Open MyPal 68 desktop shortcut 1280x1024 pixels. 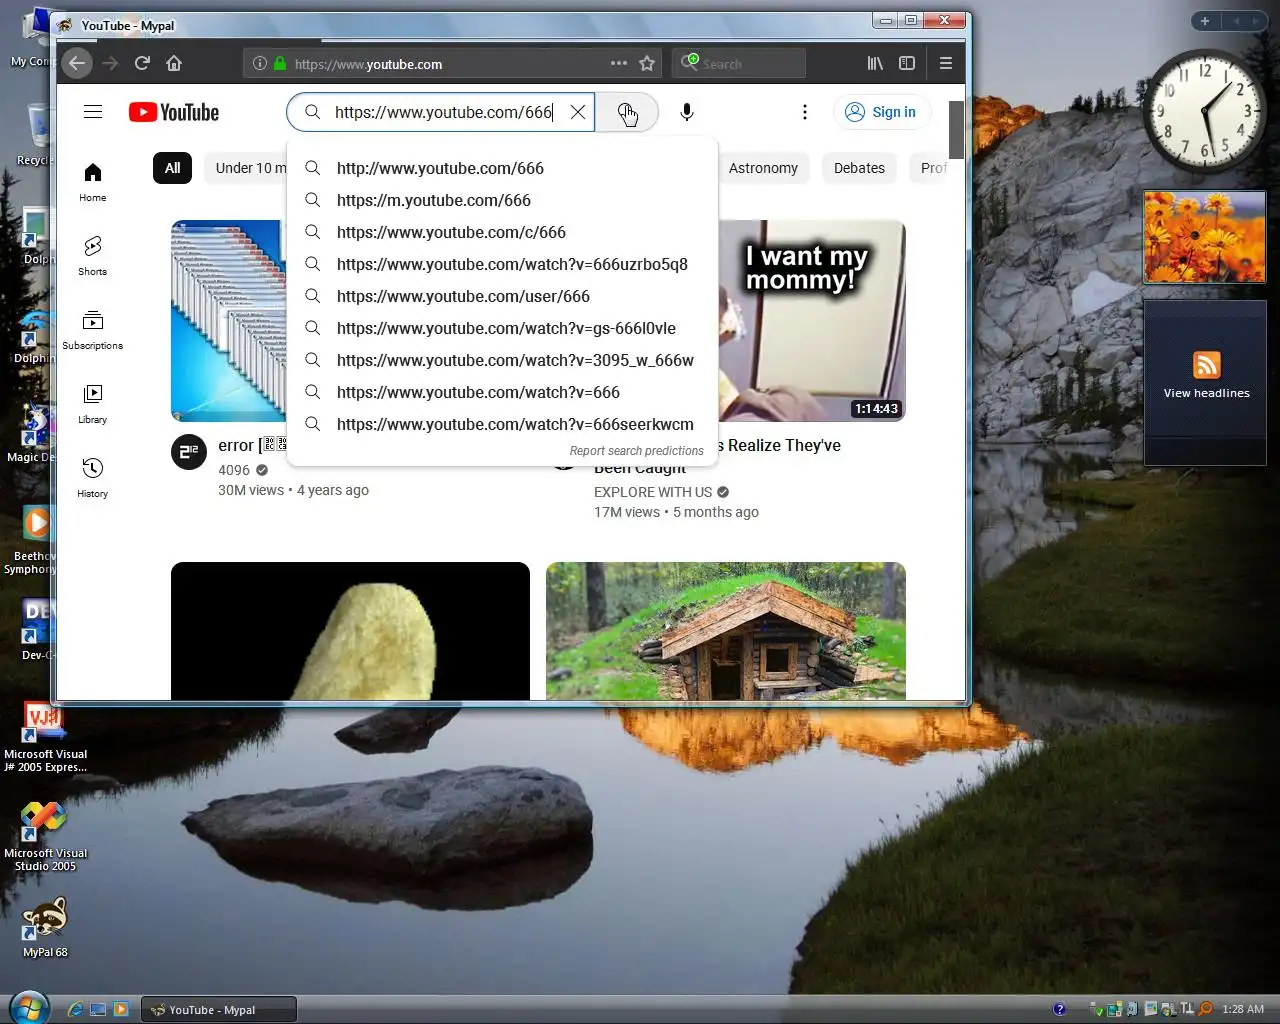45,927
